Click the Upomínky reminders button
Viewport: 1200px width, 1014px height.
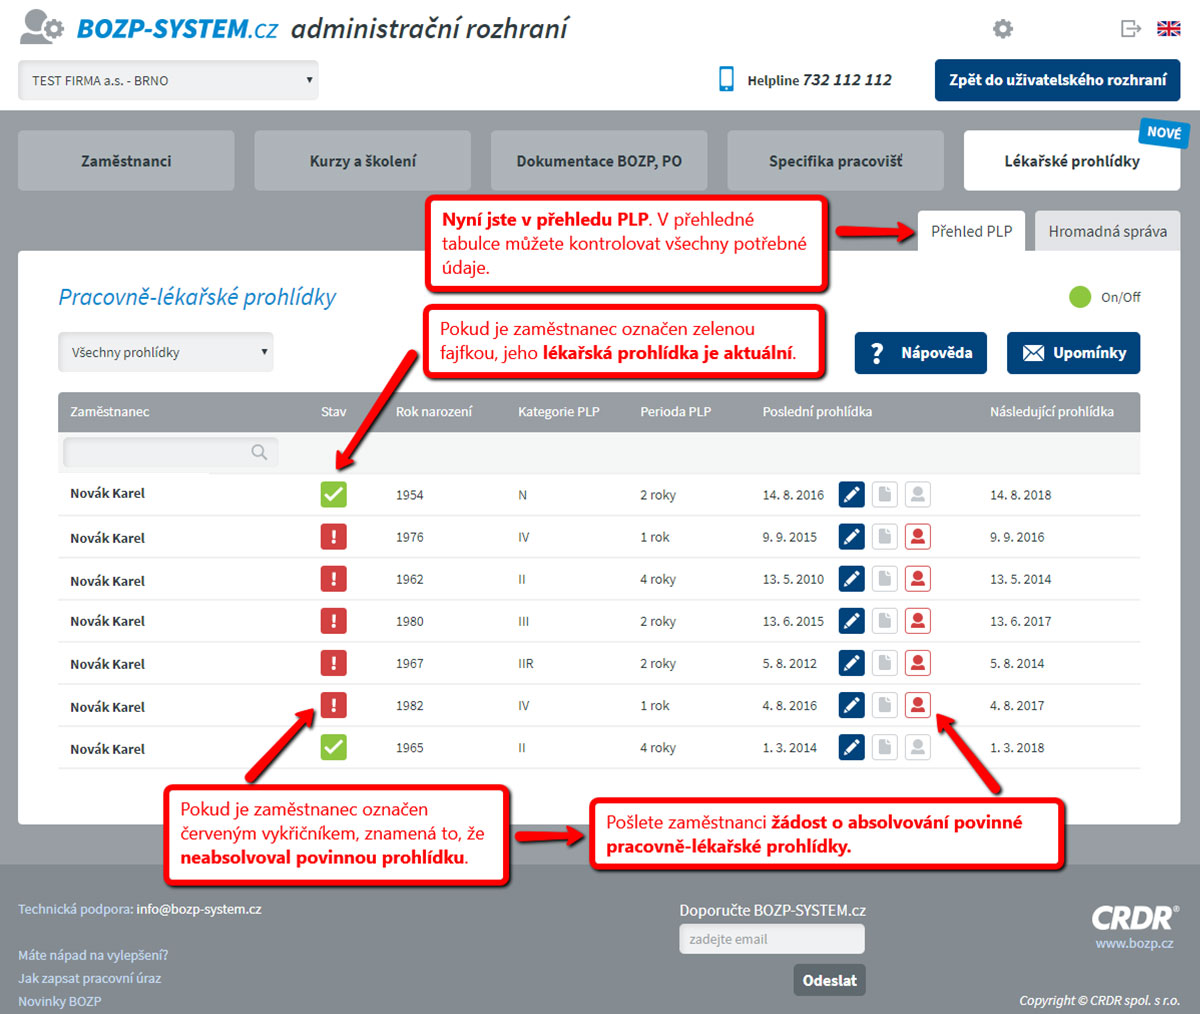[x=1073, y=353]
